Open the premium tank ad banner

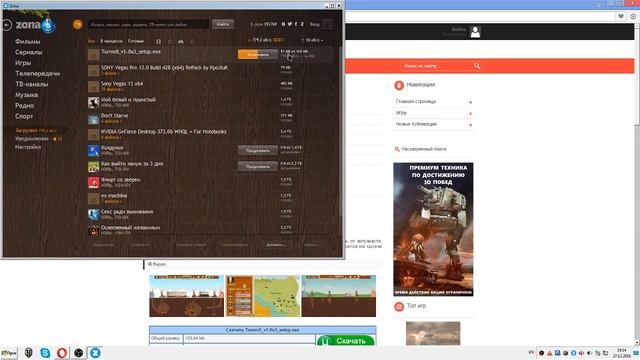coord(433,229)
